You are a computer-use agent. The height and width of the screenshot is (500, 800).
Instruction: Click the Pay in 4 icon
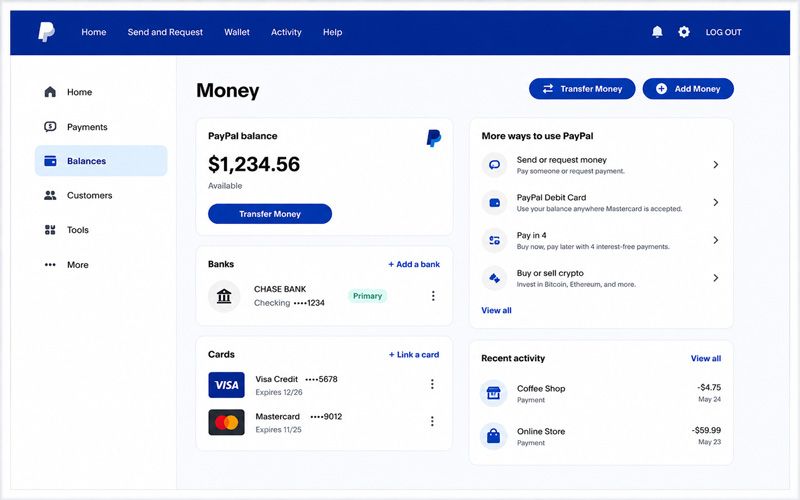coord(494,240)
